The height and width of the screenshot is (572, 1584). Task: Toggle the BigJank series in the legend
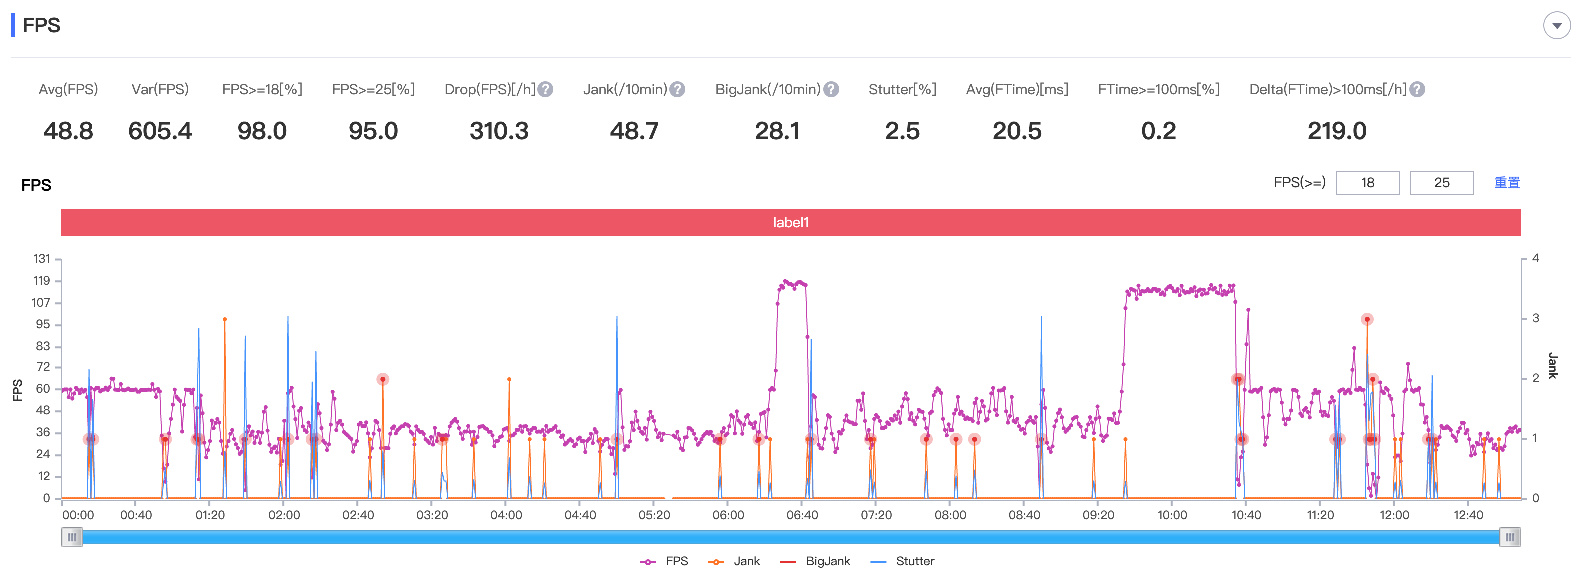pyautogui.click(x=815, y=561)
